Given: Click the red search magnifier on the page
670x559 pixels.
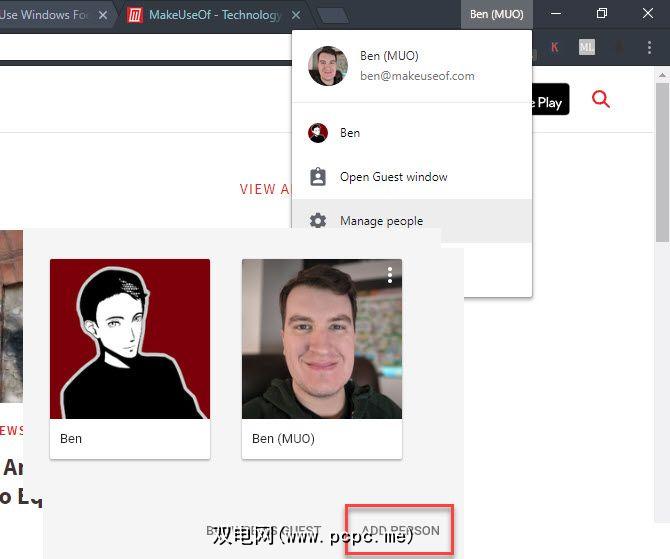Looking at the screenshot, I should click(x=600, y=99).
